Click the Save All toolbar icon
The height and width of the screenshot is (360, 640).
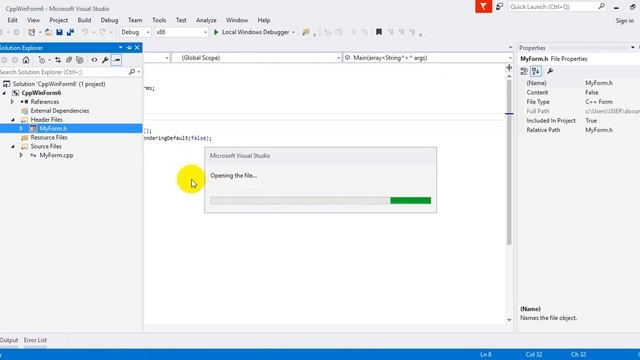[x=70, y=32]
